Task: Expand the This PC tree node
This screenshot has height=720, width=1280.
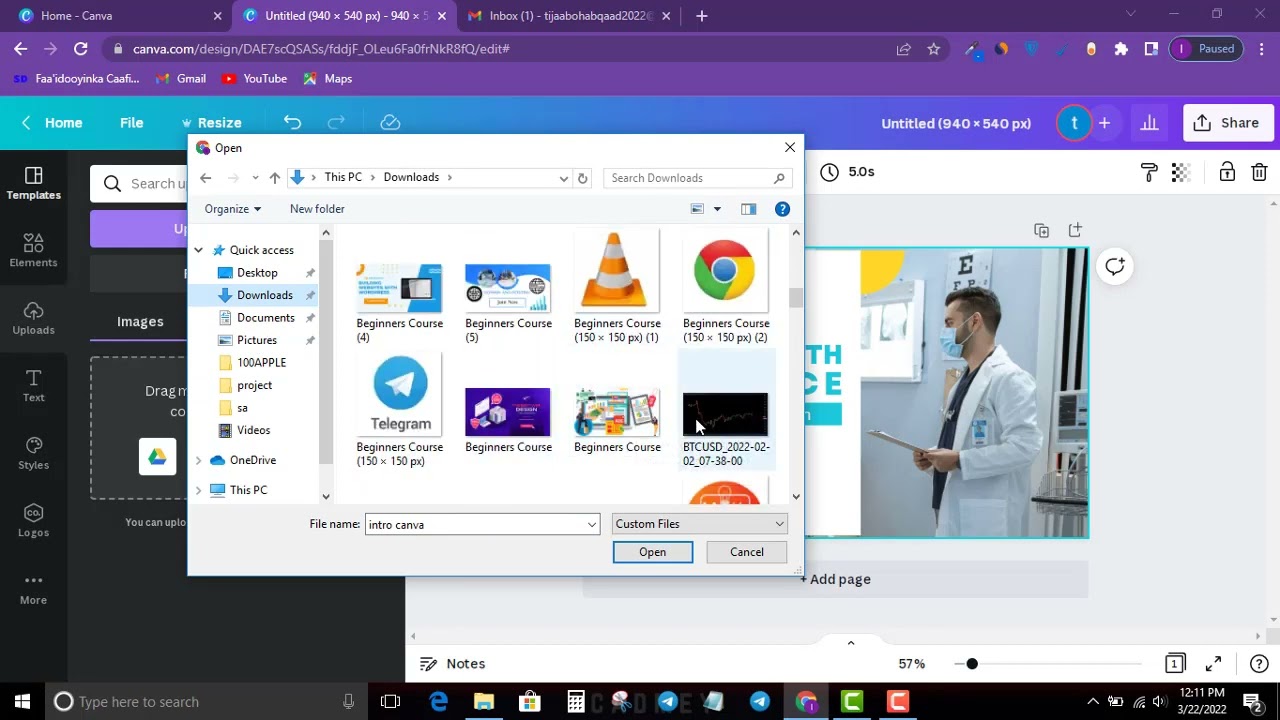Action: tap(198, 490)
